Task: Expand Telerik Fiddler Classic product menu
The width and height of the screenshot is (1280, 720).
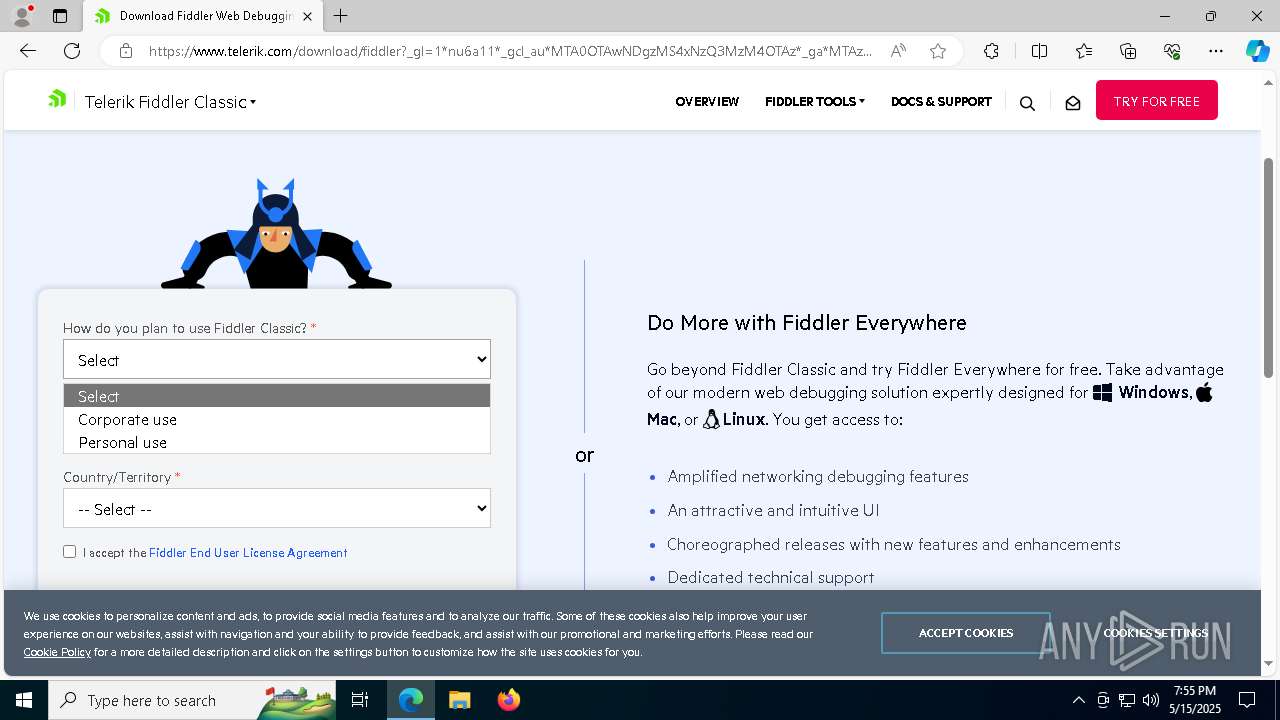Action: [170, 102]
